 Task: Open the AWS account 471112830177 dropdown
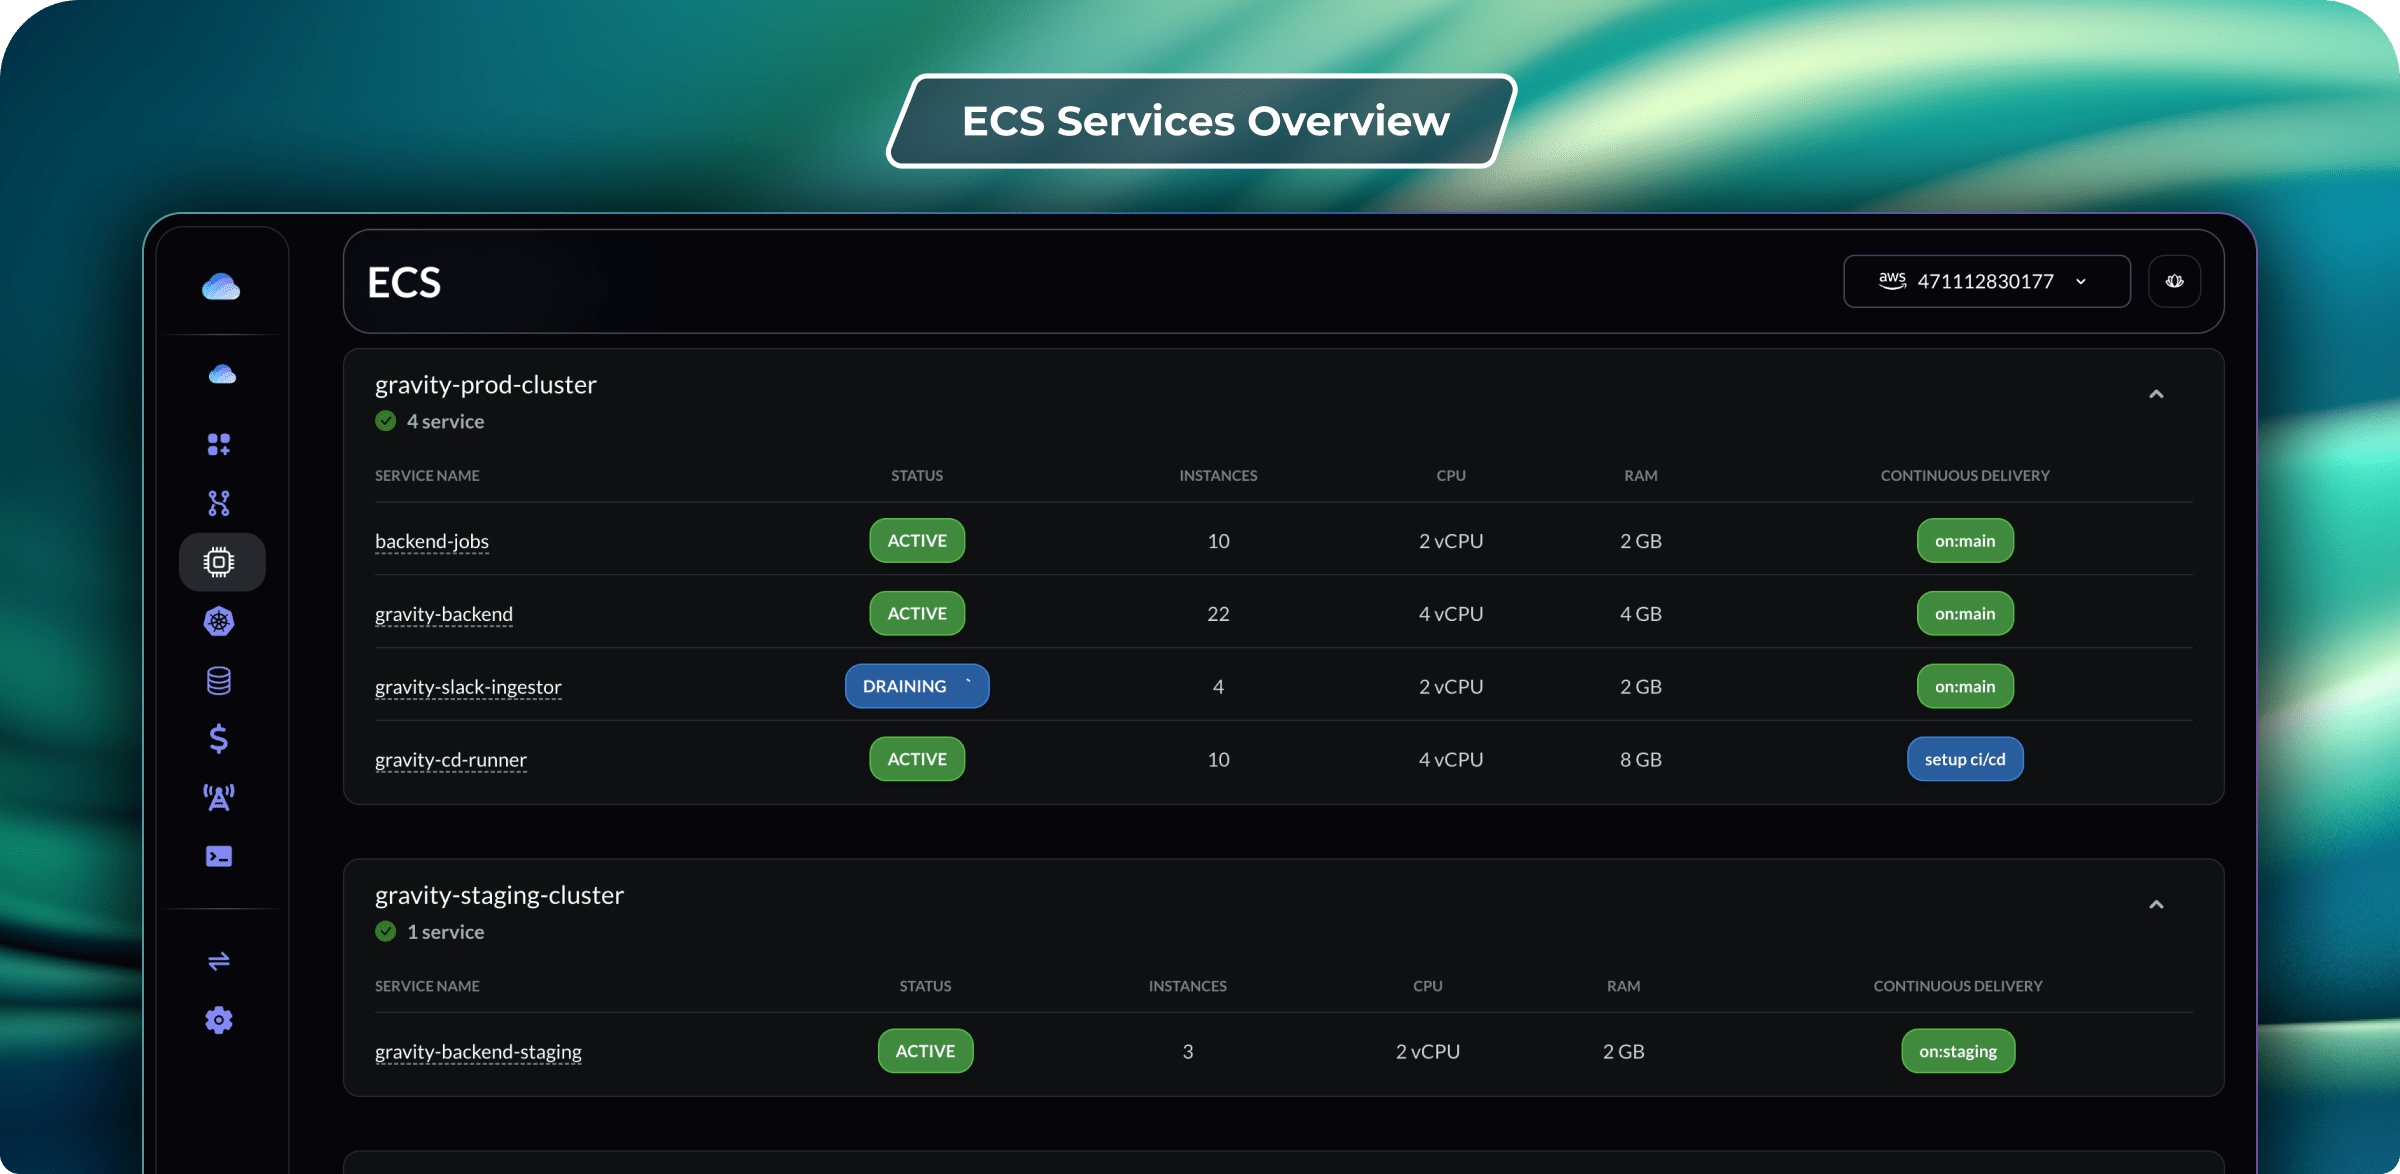(x=1986, y=281)
